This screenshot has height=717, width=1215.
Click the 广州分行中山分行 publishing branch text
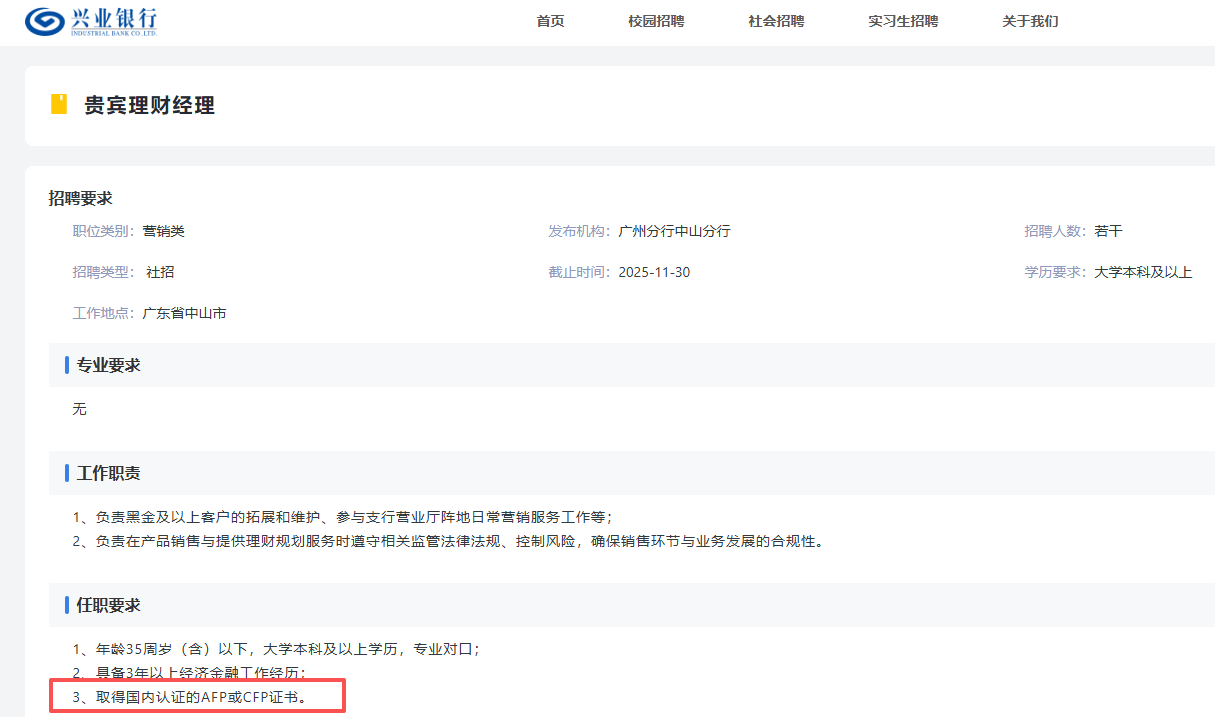[674, 231]
